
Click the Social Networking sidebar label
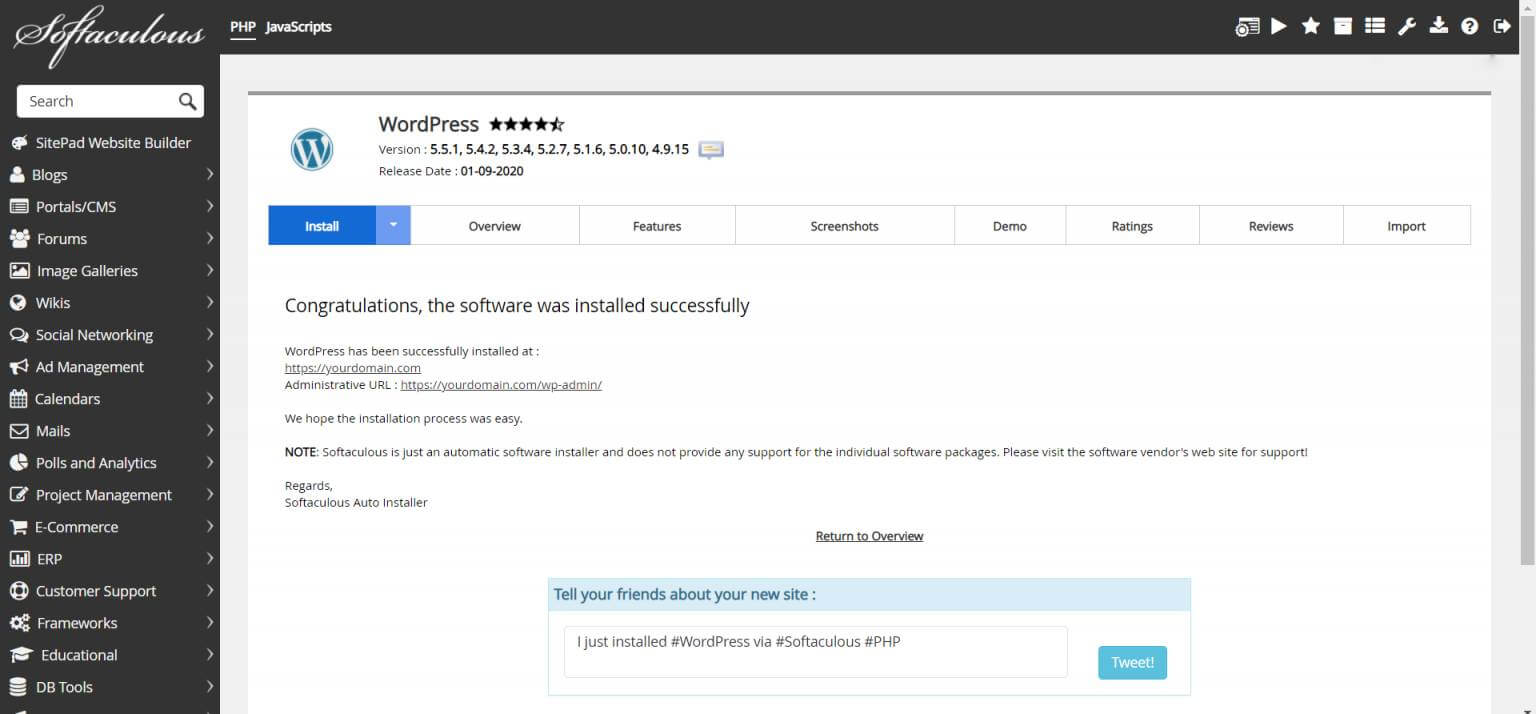[x=94, y=335]
